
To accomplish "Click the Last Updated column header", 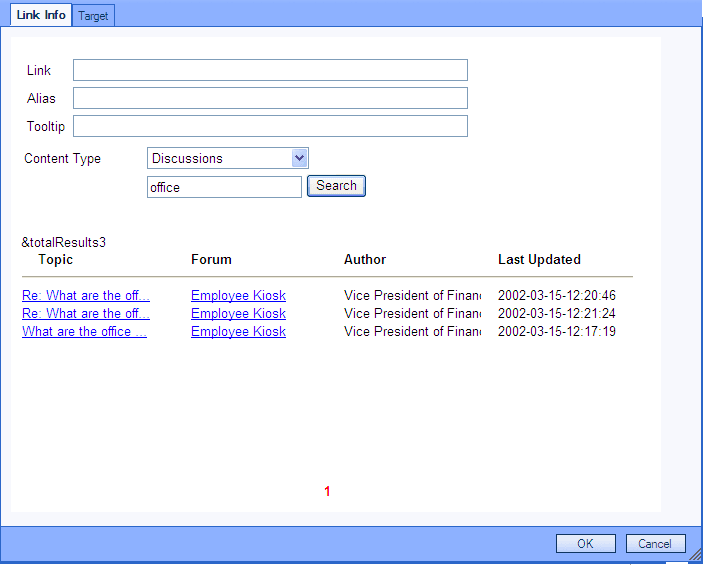I will click(539, 260).
